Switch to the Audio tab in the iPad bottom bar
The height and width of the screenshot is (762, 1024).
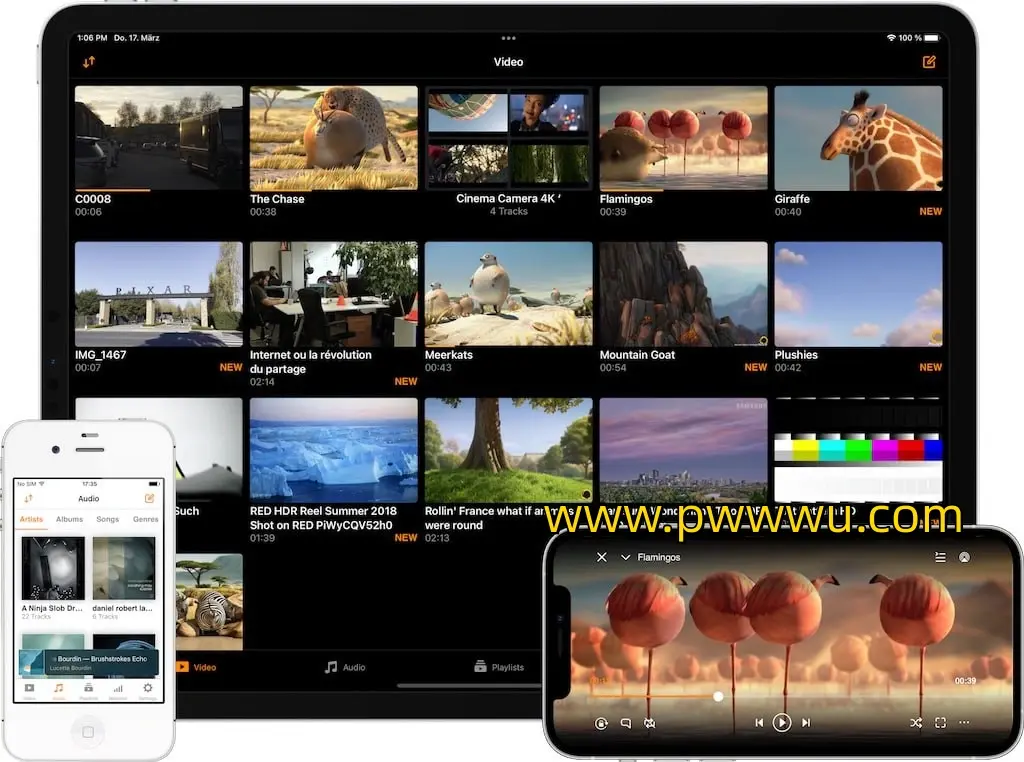coord(345,667)
